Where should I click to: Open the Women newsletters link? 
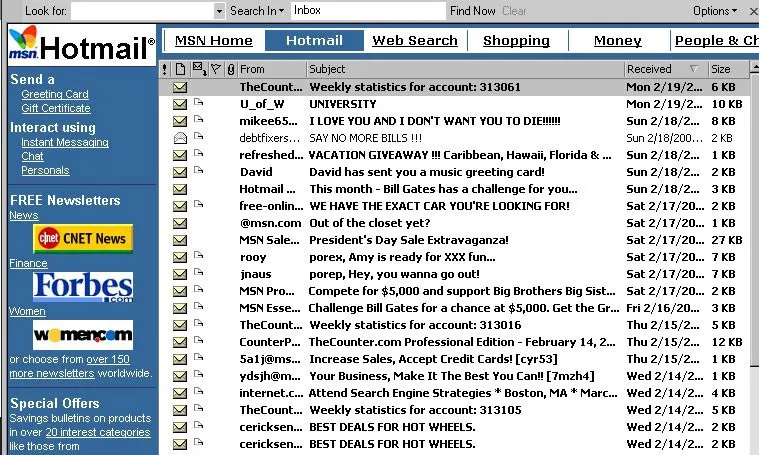click(27, 311)
